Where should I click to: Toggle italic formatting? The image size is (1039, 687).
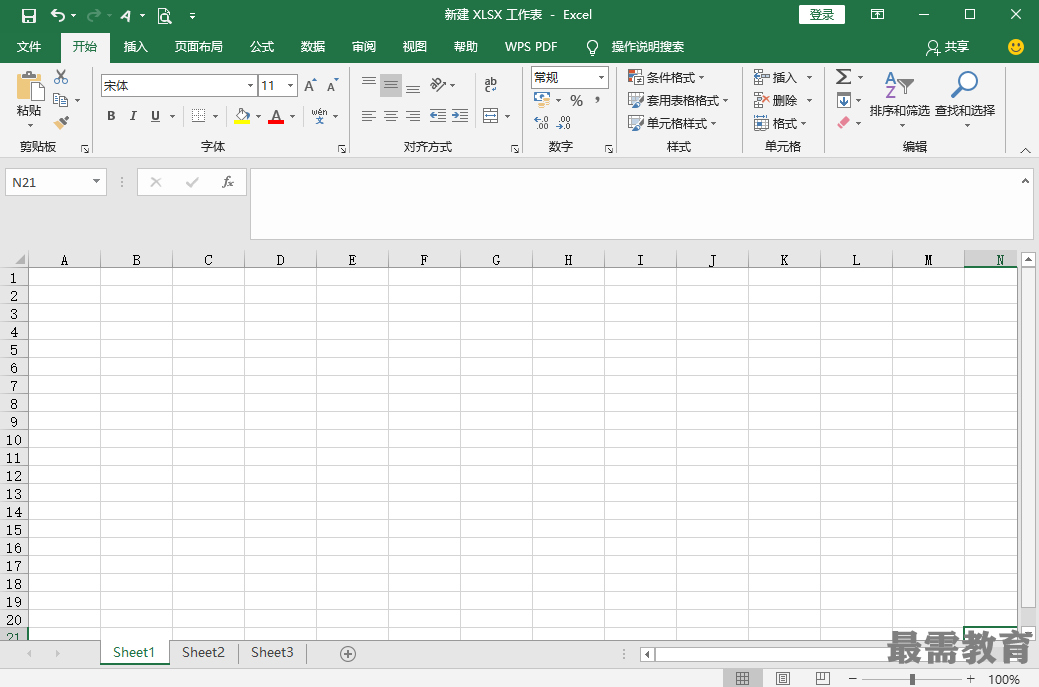tap(133, 116)
